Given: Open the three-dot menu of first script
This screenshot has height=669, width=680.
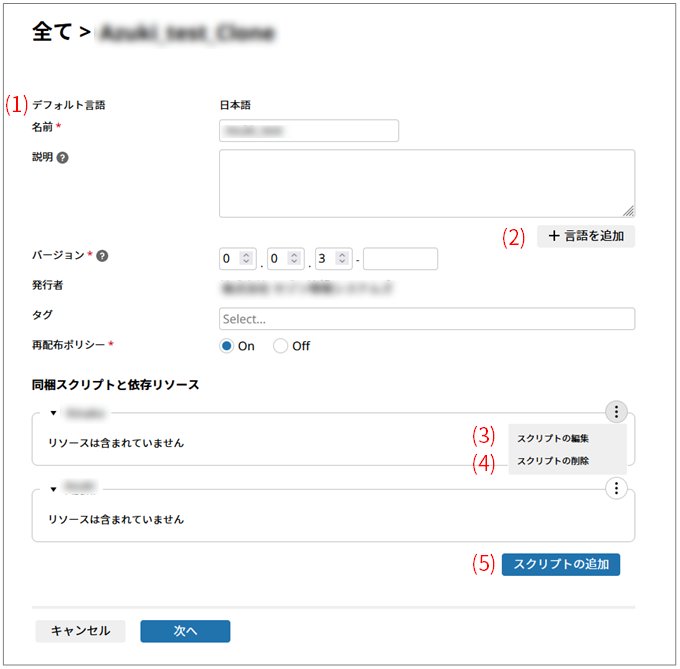Looking at the screenshot, I should point(617,411).
